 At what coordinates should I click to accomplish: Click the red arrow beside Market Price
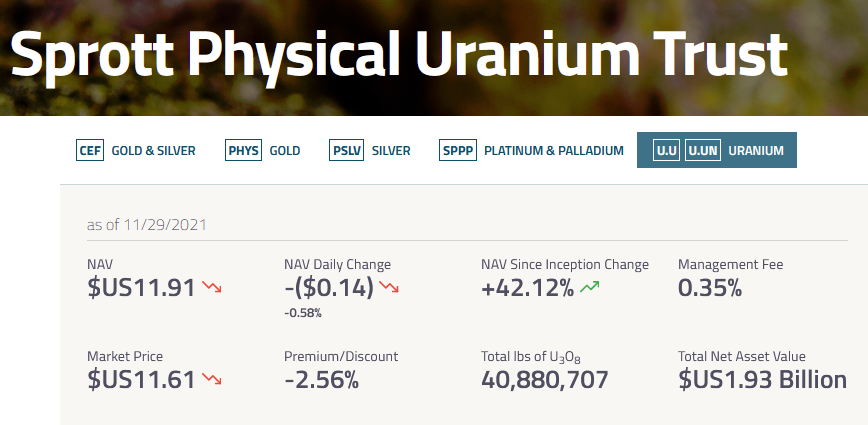[212, 379]
